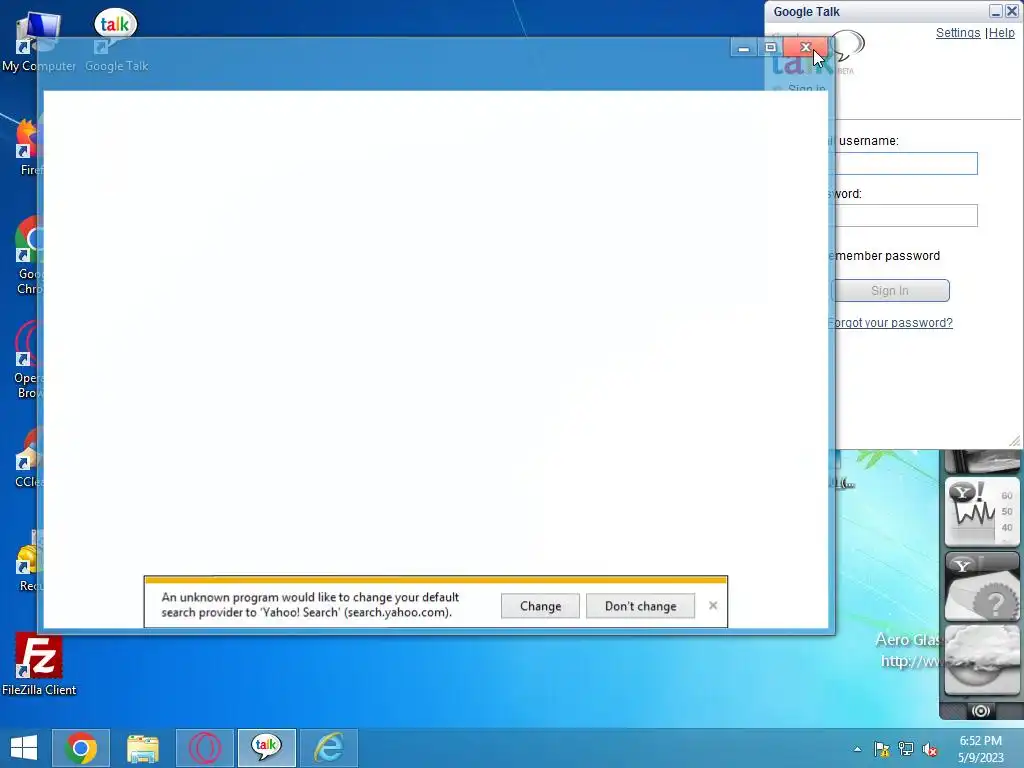Viewport: 1024px width, 768px height.
Task: Minimize the Google Talk window
Action: pos(995,11)
